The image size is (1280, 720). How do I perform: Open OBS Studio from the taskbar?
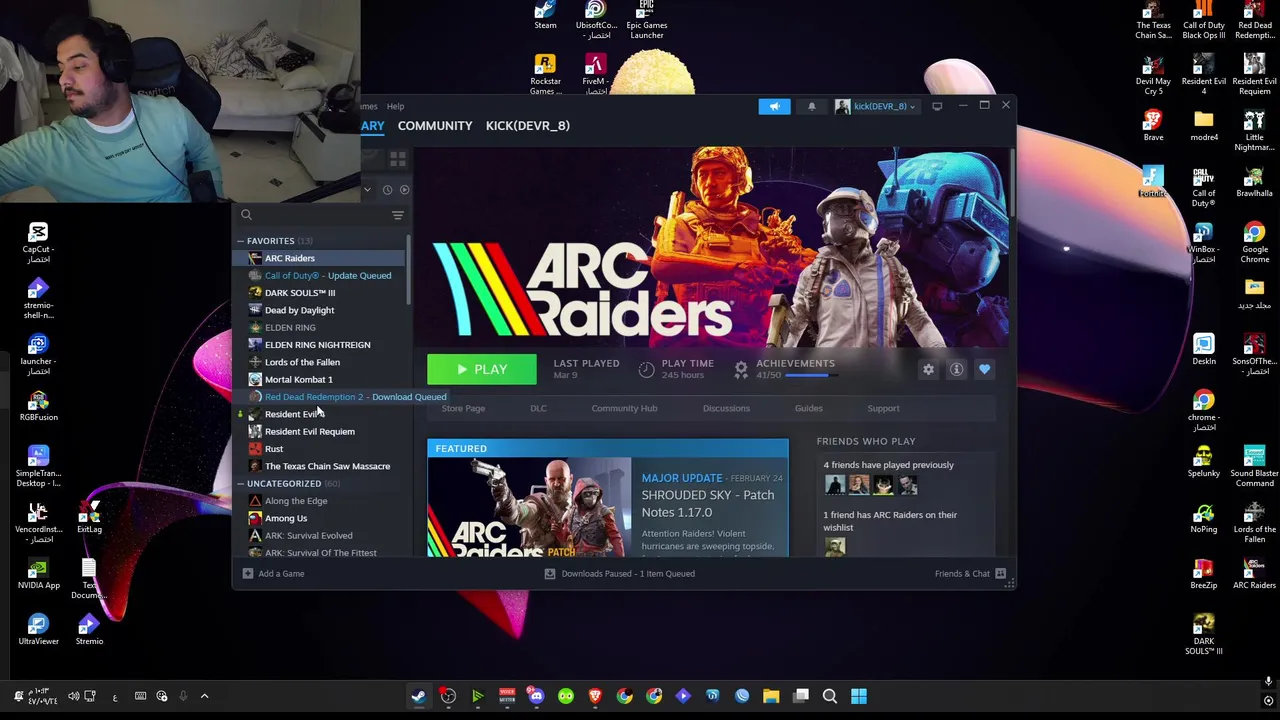[x=448, y=696]
